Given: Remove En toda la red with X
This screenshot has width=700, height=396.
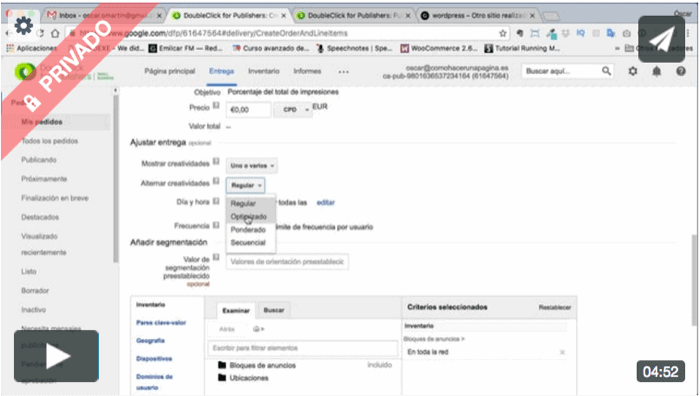Looking at the screenshot, I should [562, 352].
